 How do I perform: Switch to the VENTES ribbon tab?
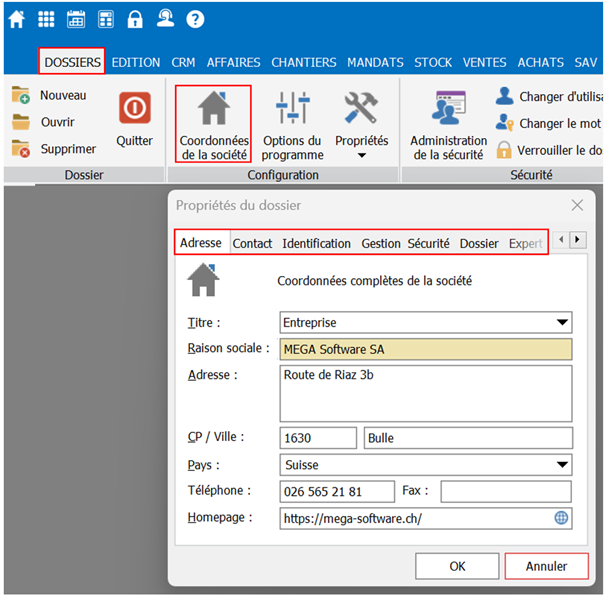[484, 62]
